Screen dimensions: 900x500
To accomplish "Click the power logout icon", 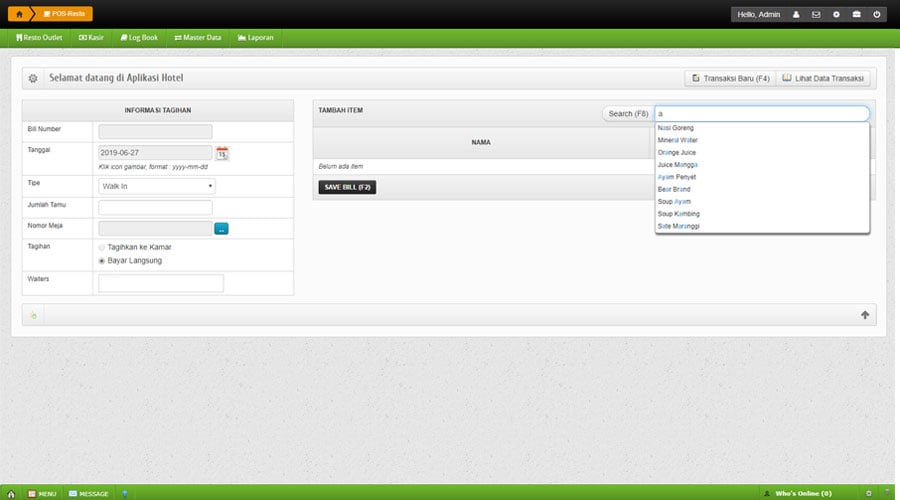I will [x=877, y=15].
